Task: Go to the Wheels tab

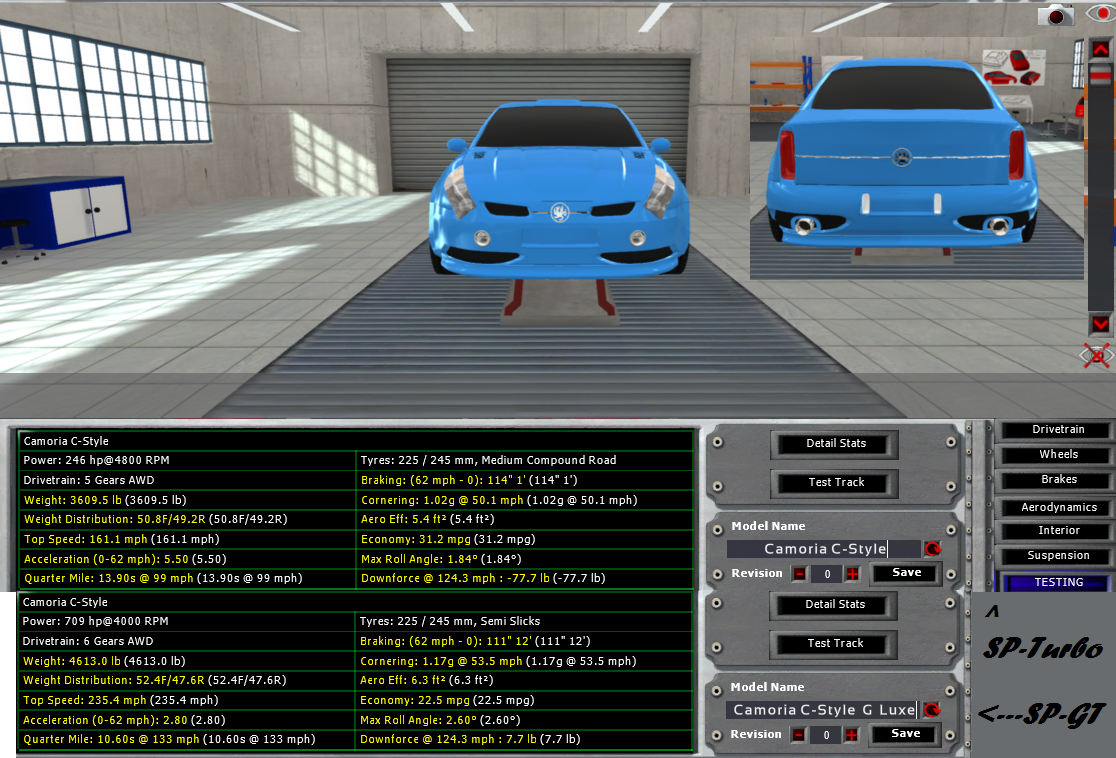Action: pyautogui.click(x=1058, y=455)
